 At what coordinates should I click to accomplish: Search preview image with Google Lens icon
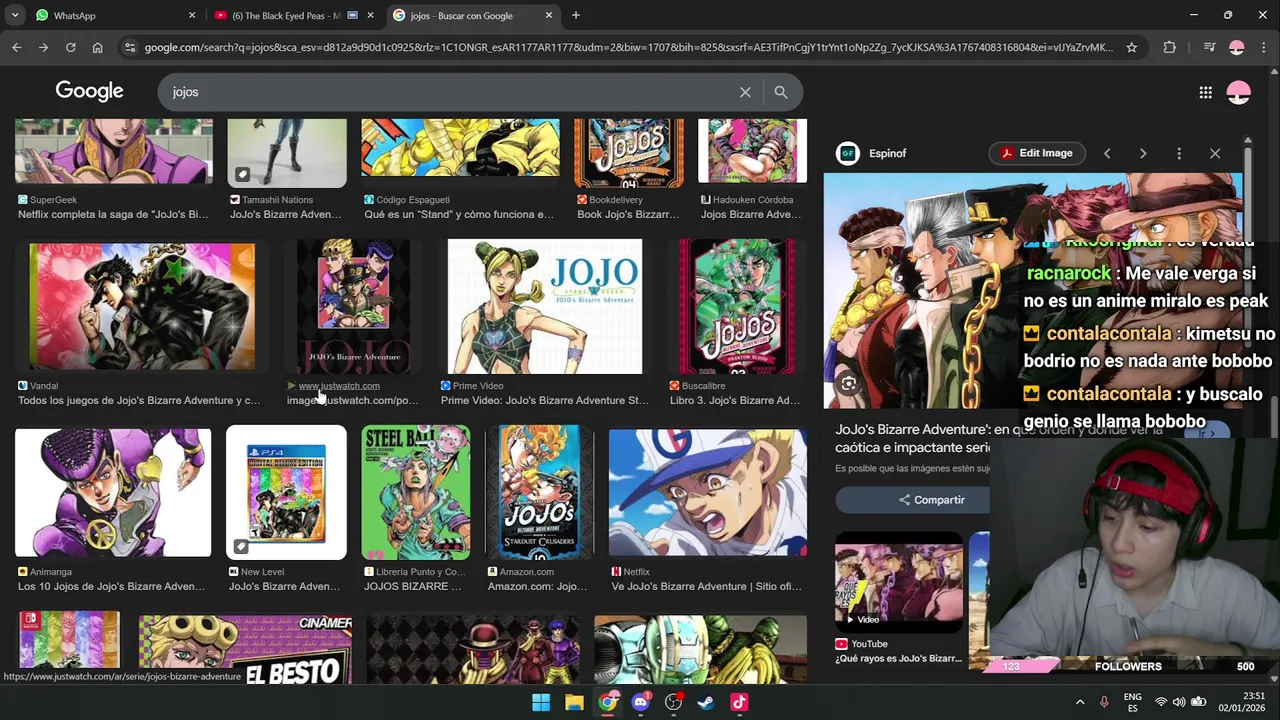click(848, 384)
